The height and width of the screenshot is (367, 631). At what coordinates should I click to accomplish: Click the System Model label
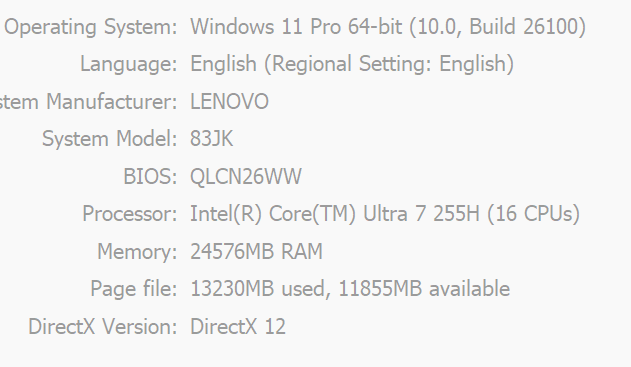tap(110, 139)
